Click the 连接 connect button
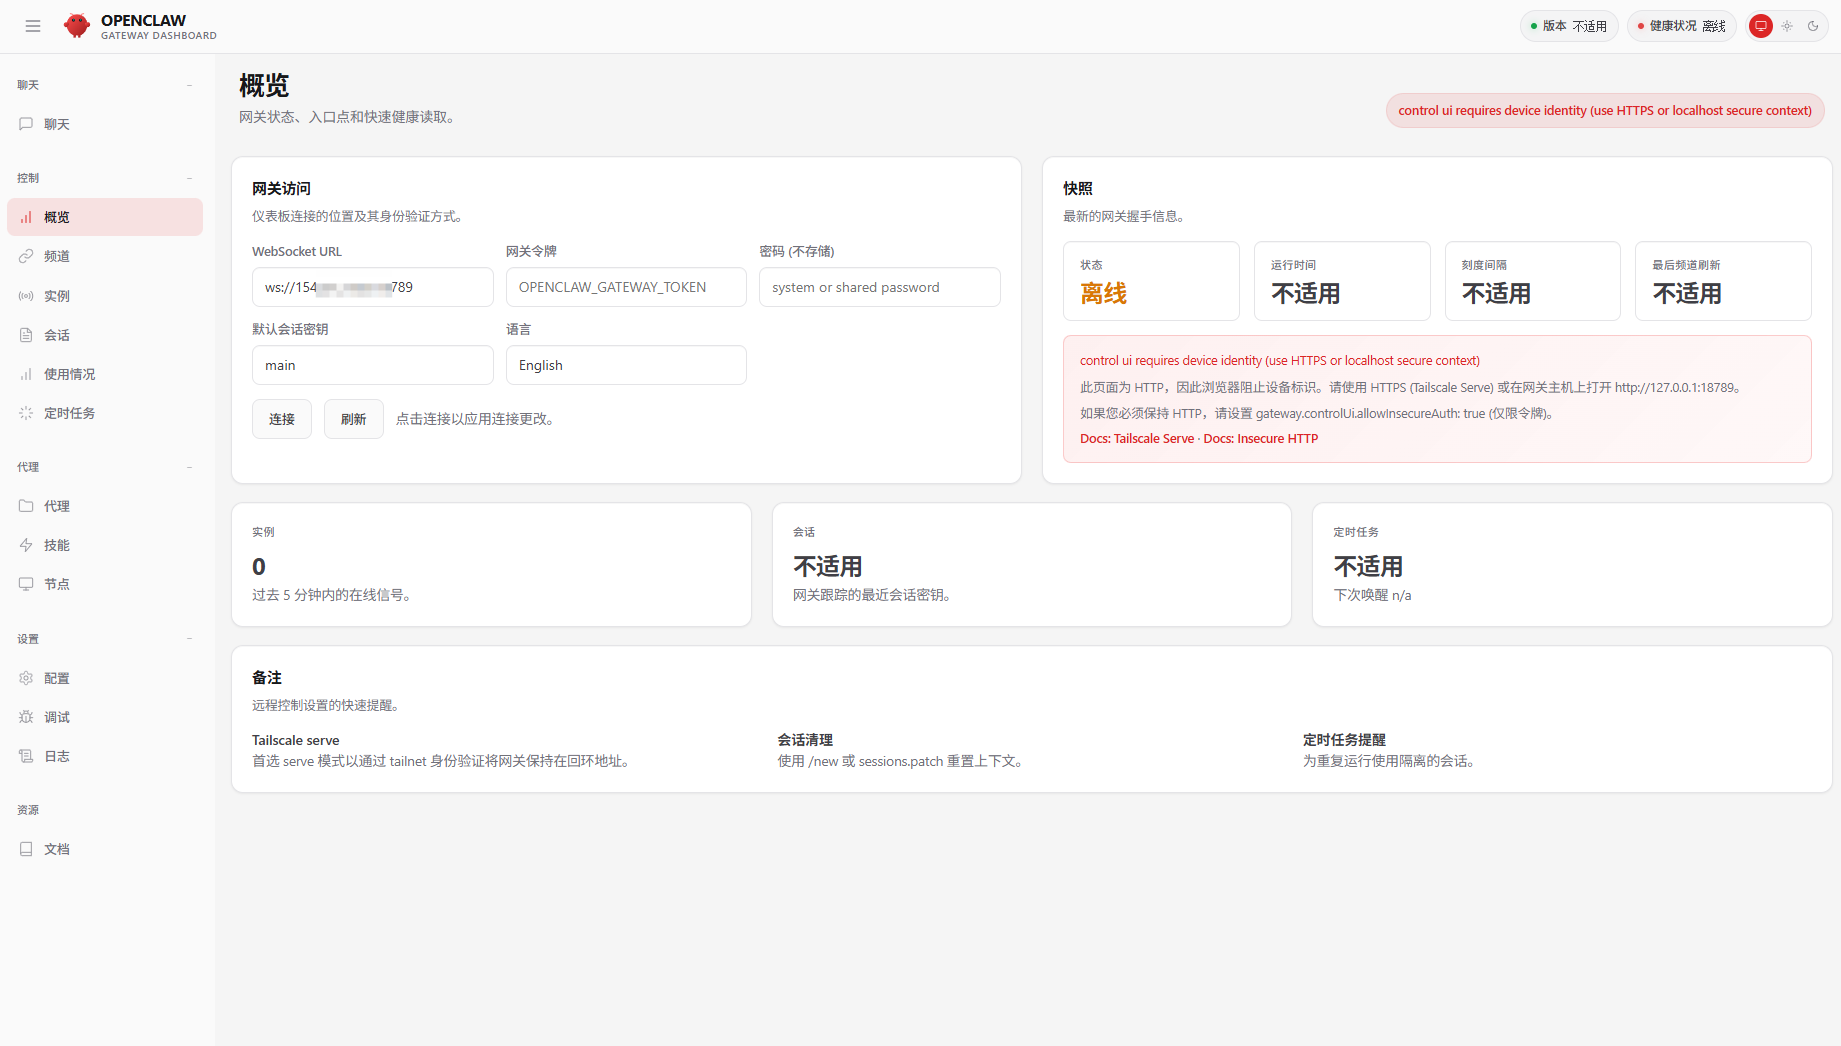 pyautogui.click(x=282, y=419)
